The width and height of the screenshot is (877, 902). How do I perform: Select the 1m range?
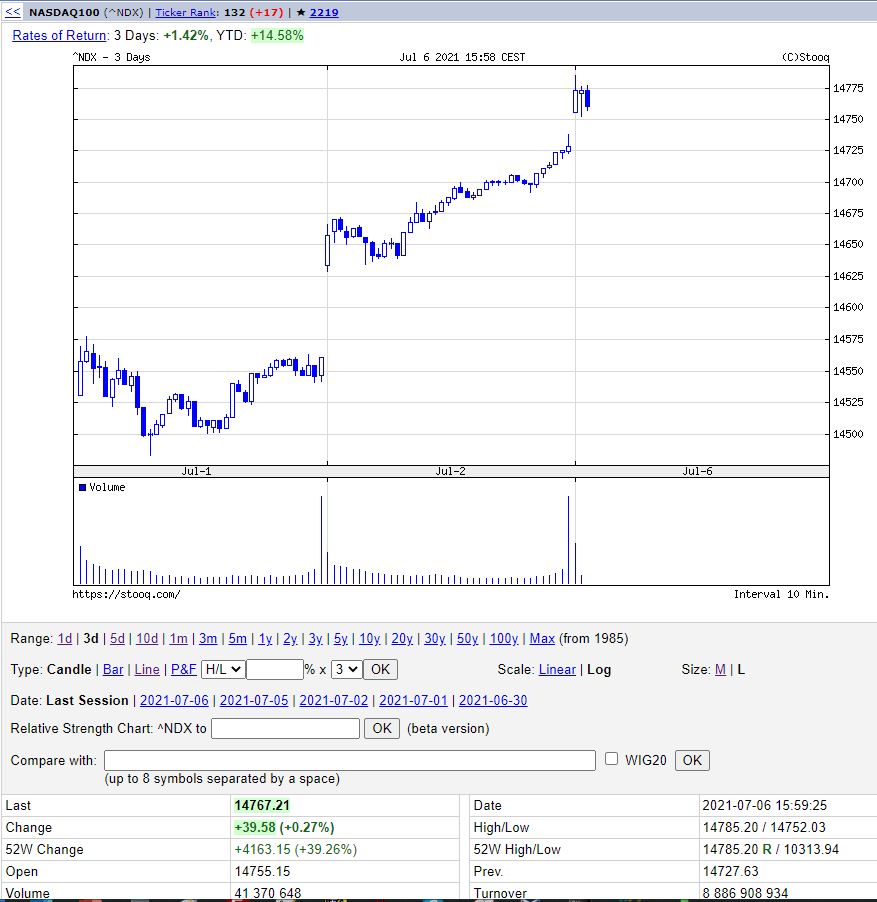click(178, 639)
